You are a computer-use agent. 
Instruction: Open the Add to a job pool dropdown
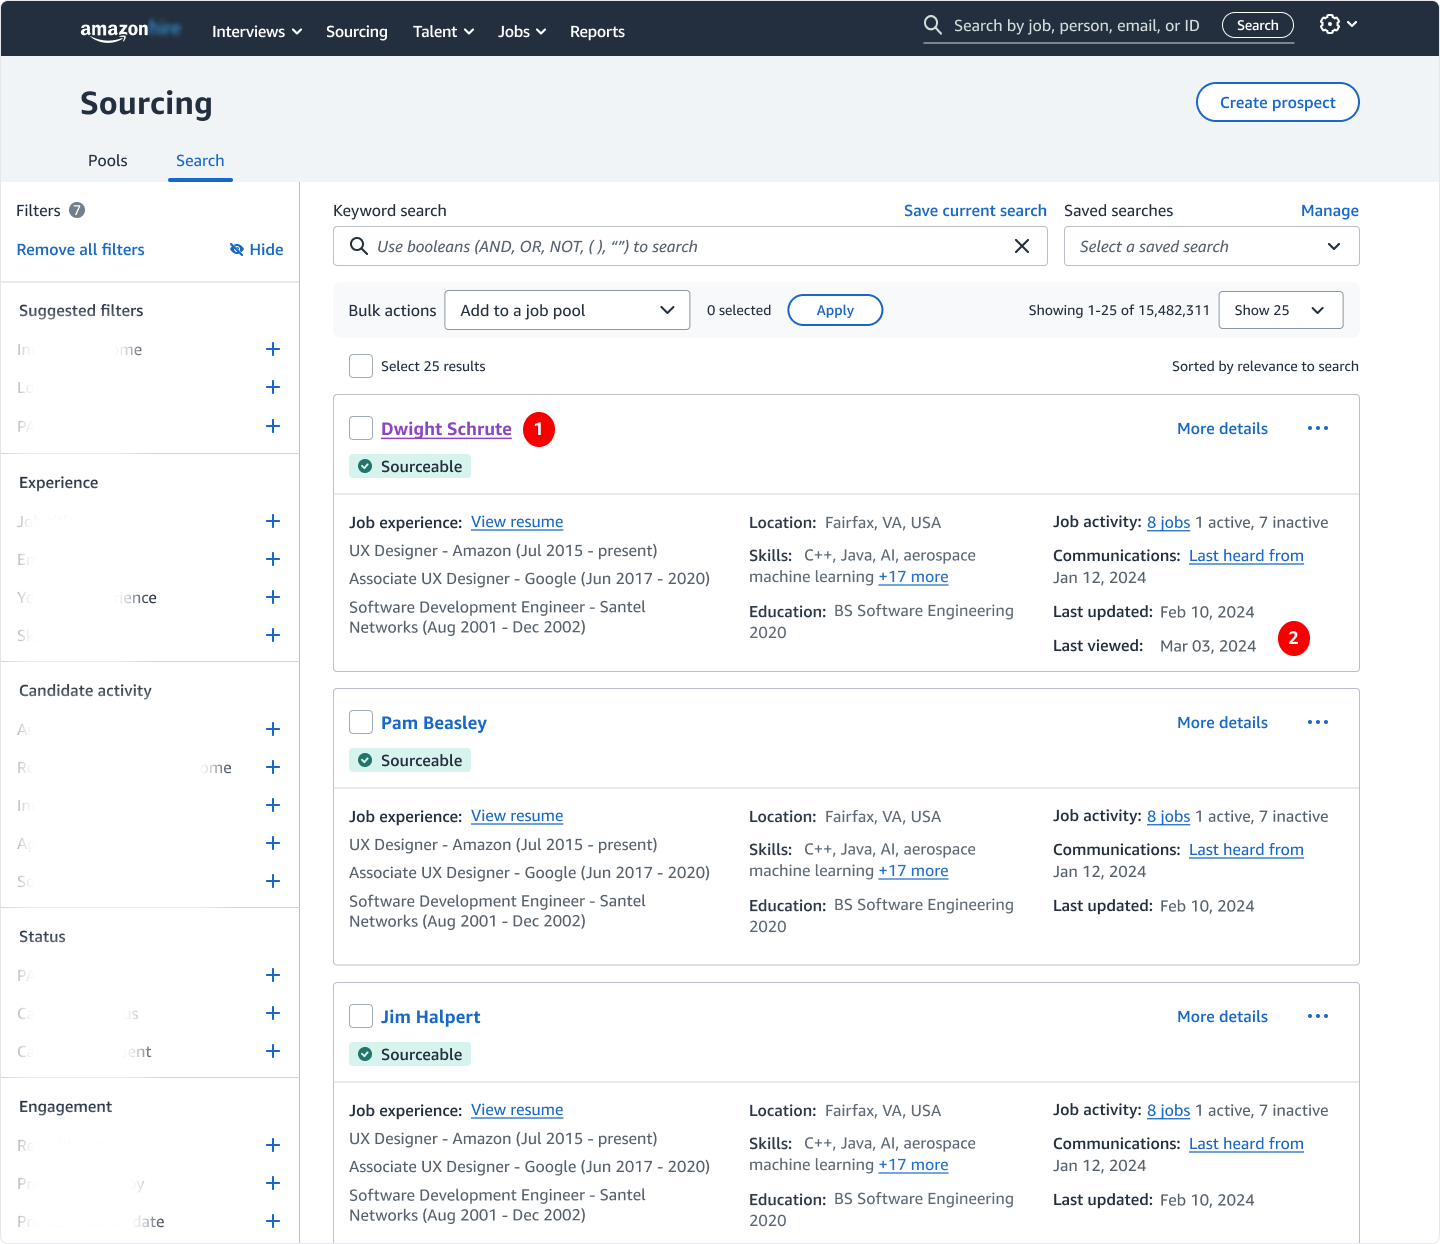(x=567, y=310)
